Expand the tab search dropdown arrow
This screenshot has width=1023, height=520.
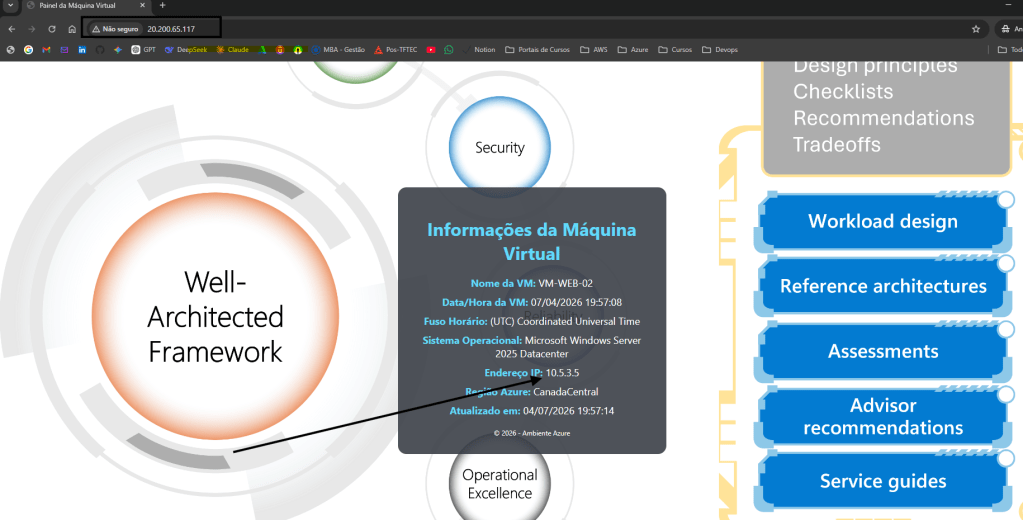pyautogui.click(x=10, y=6)
